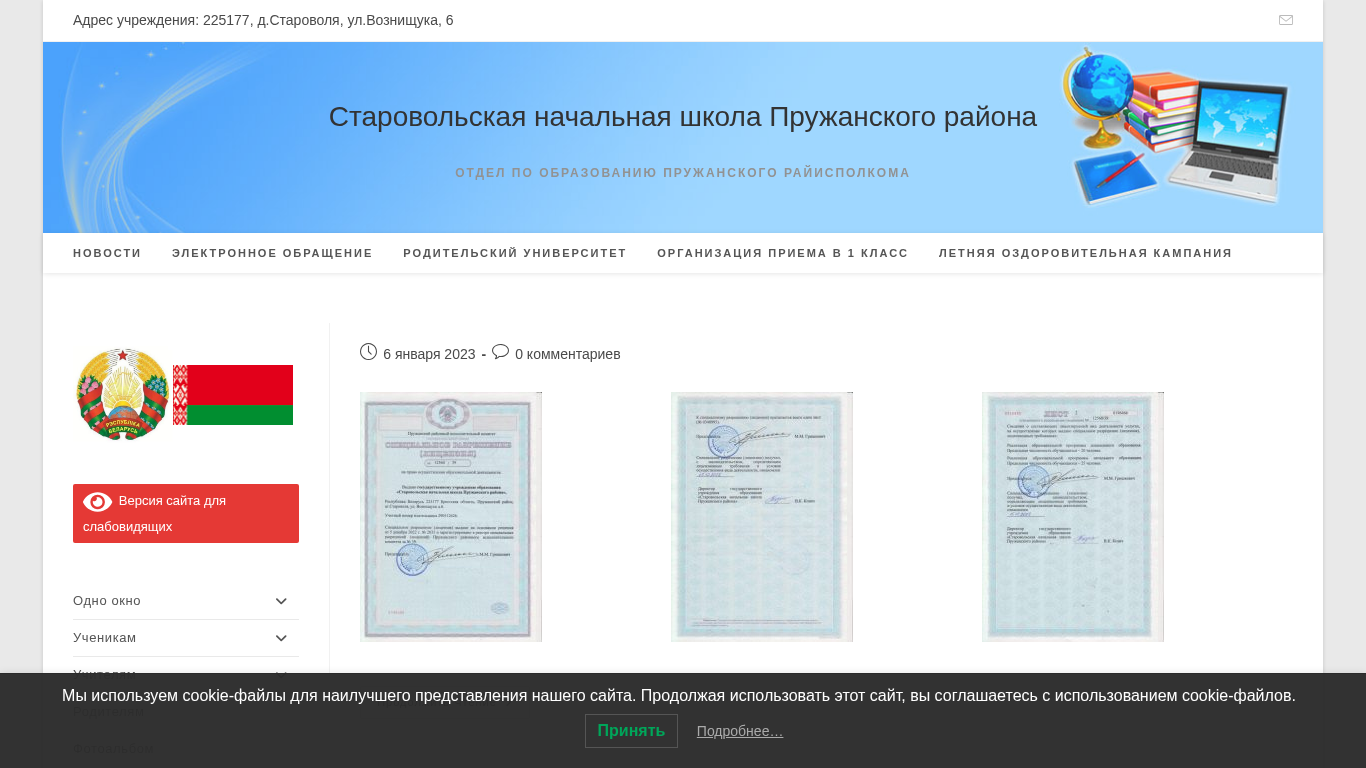
Task: Open the first license document thumbnail
Action: click(451, 516)
